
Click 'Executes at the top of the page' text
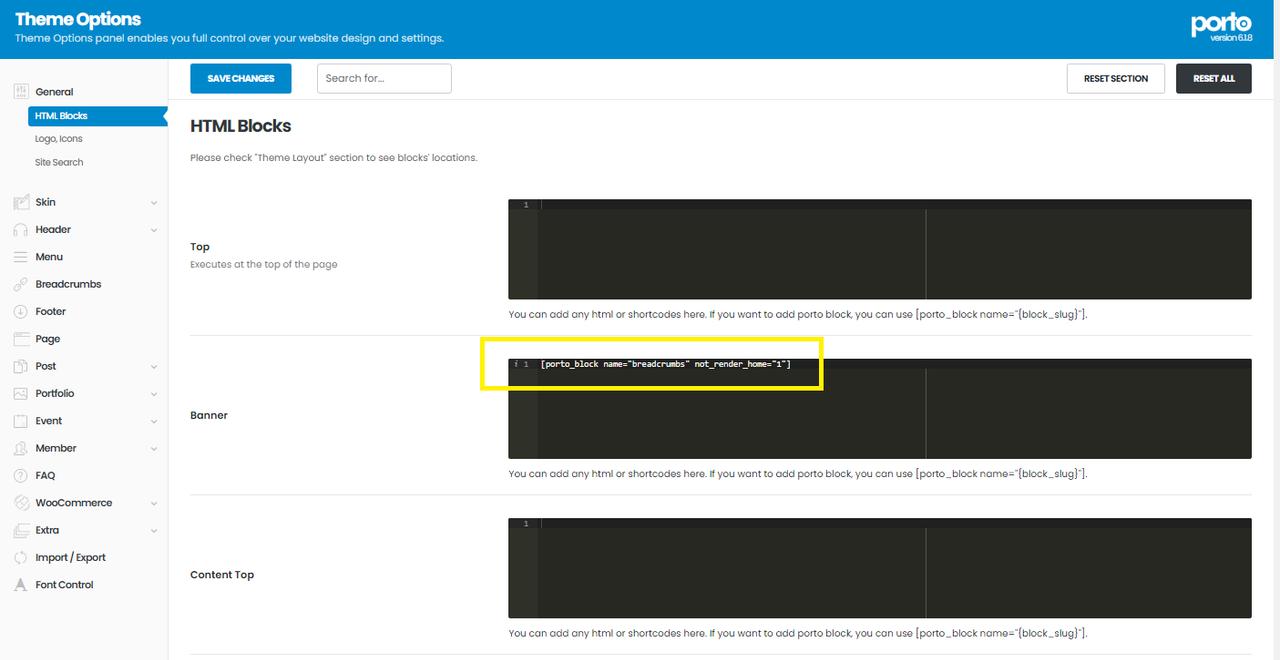[x=264, y=265]
